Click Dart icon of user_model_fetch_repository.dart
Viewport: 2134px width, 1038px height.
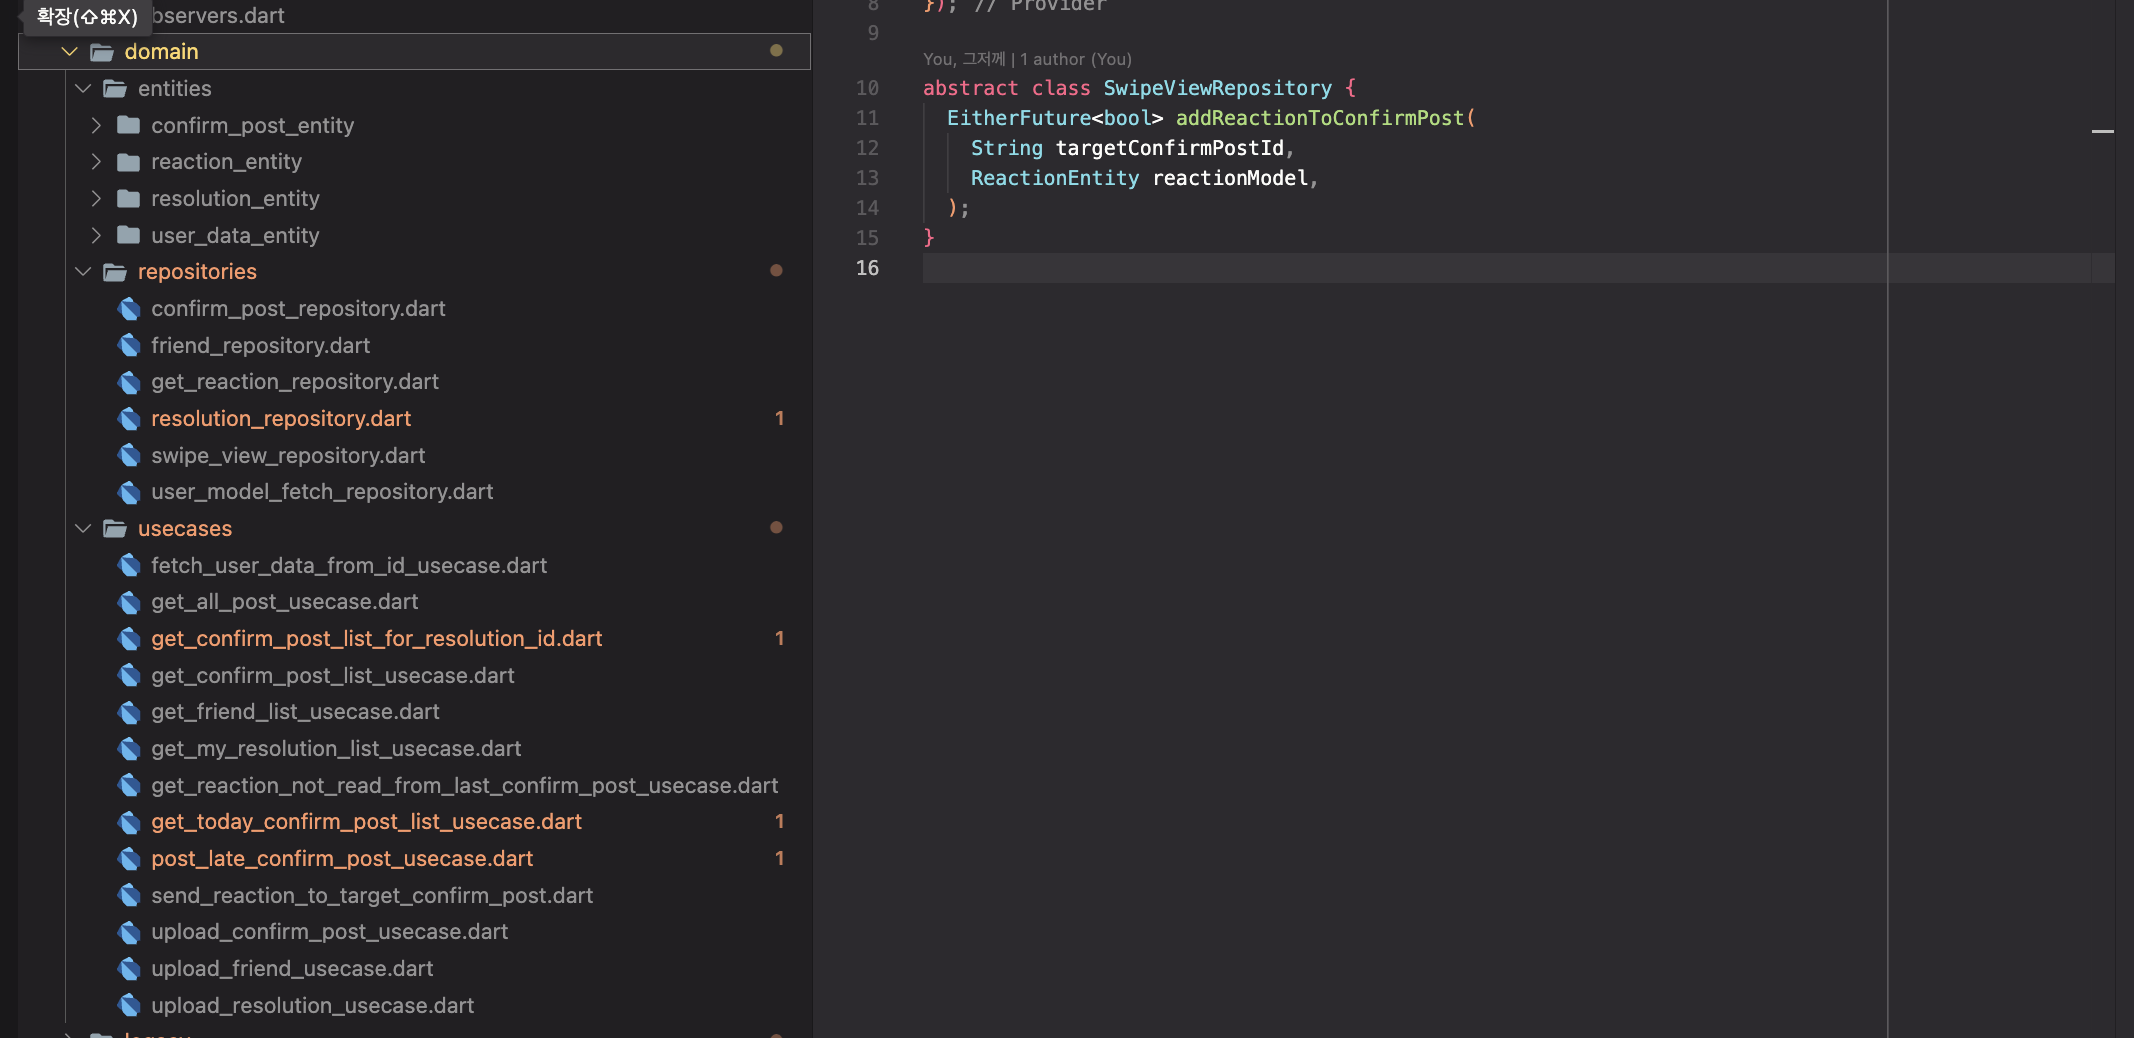point(129,492)
